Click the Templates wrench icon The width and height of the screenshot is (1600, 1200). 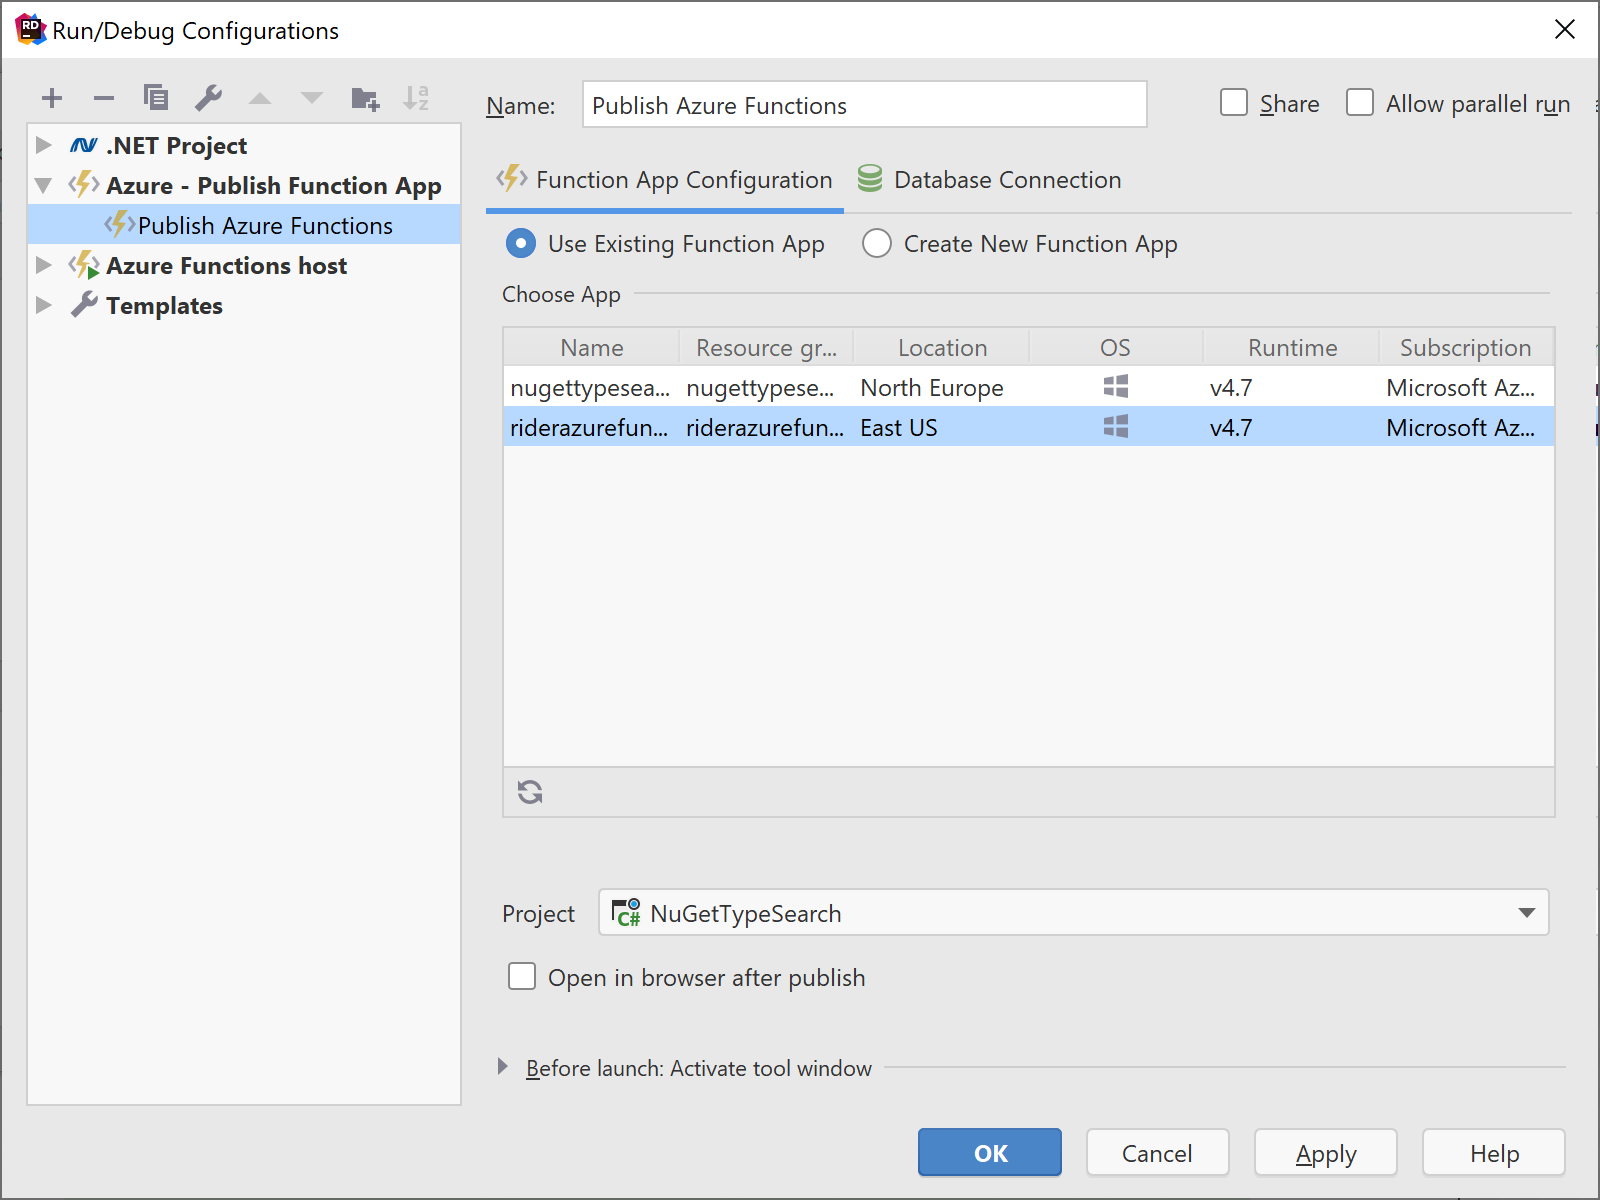tap(84, 306)
